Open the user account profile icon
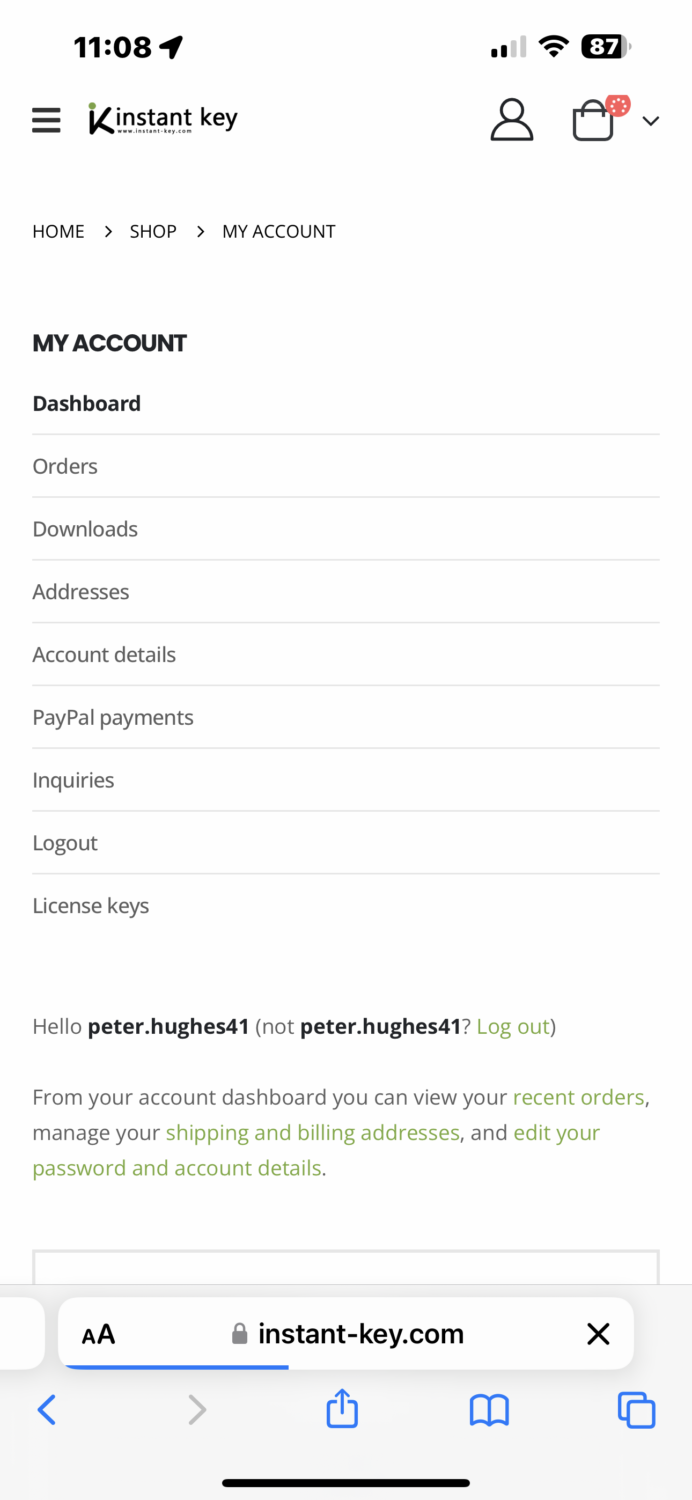 pyautogui.click(x=511, y=120)
